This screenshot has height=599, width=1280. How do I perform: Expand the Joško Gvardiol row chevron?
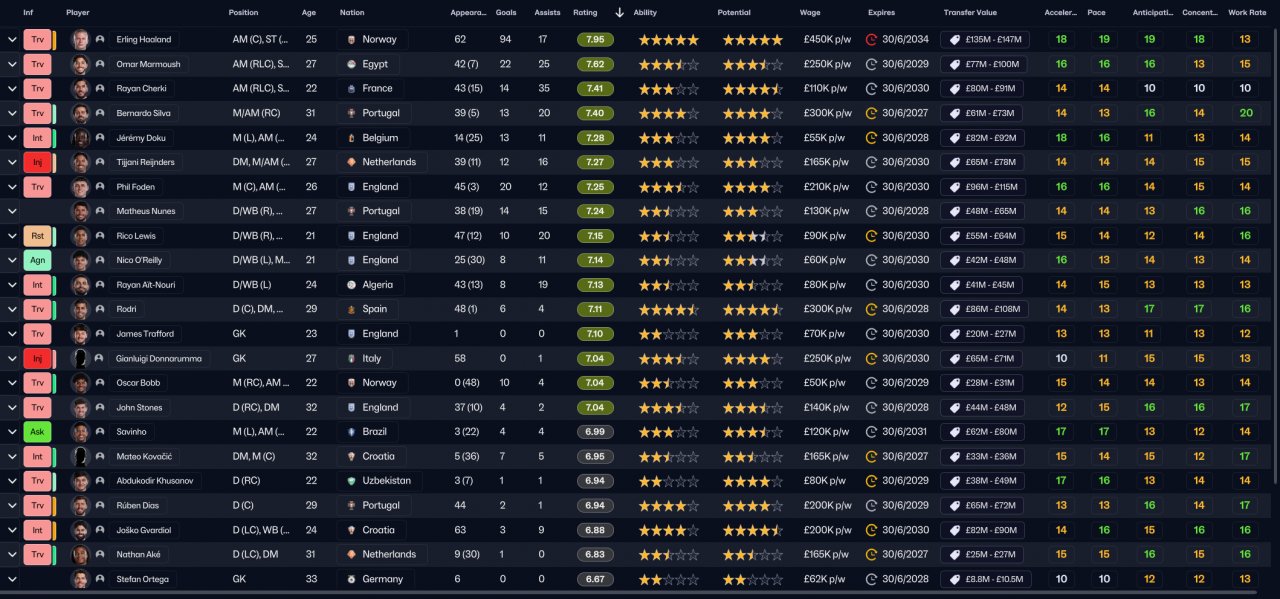[x=12, y=530]
